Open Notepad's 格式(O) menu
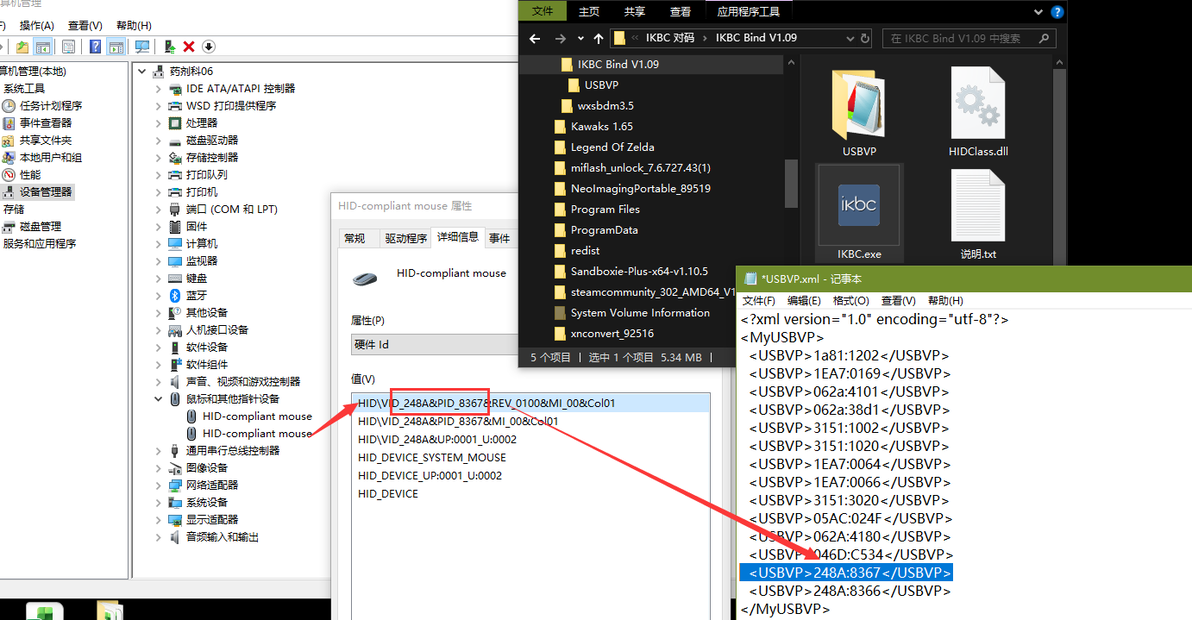1192x620 pixels. (x=851, y=301)
